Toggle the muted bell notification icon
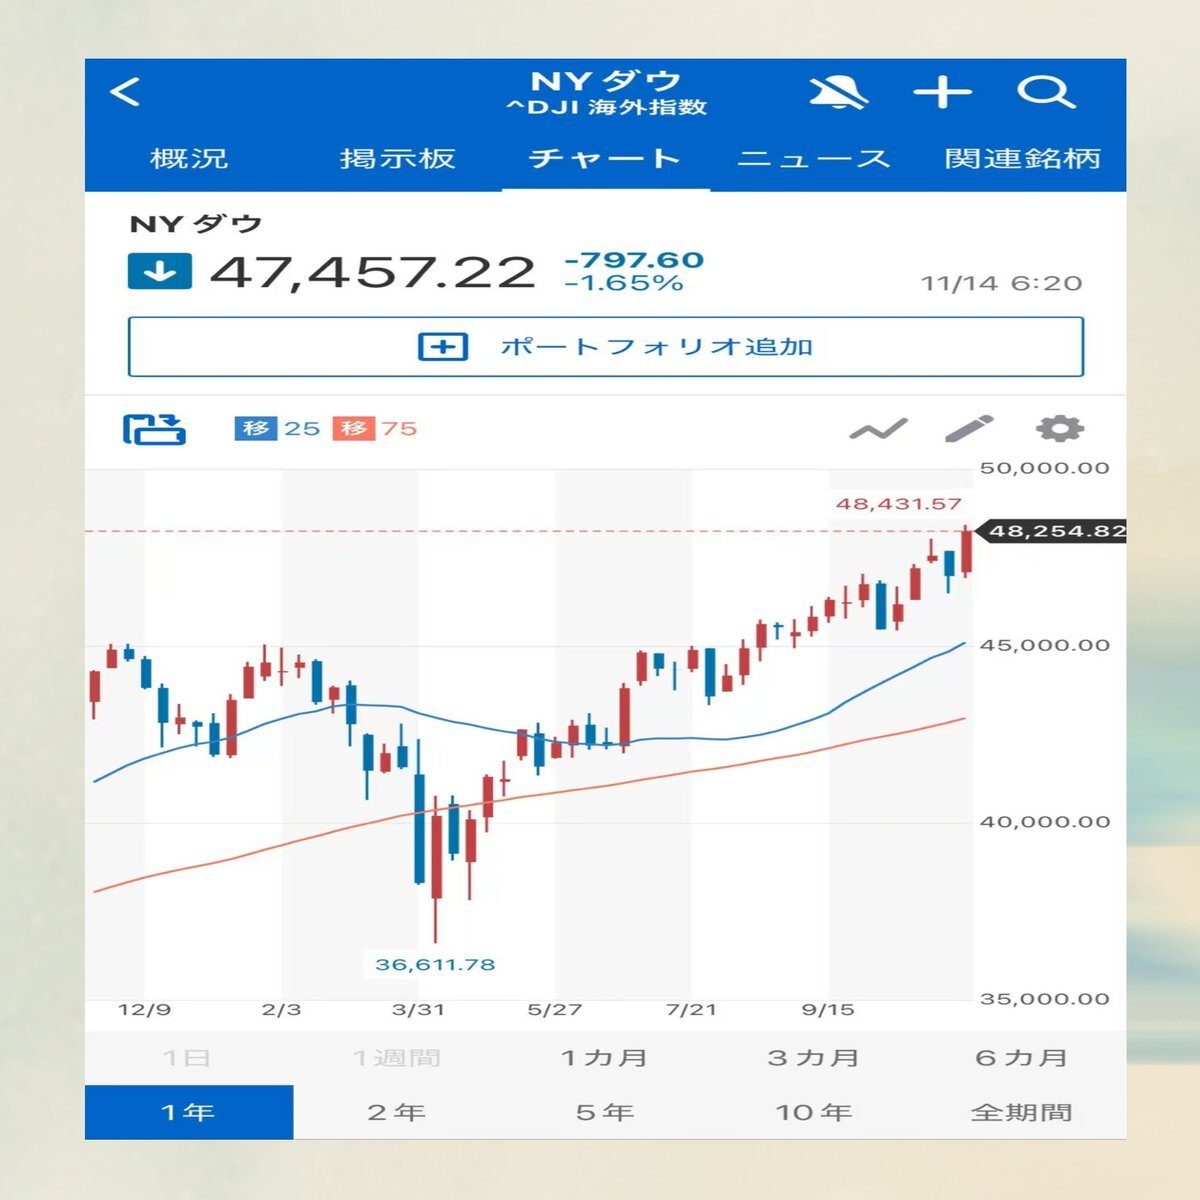The image size is (1200, 1200). [838, 93]
